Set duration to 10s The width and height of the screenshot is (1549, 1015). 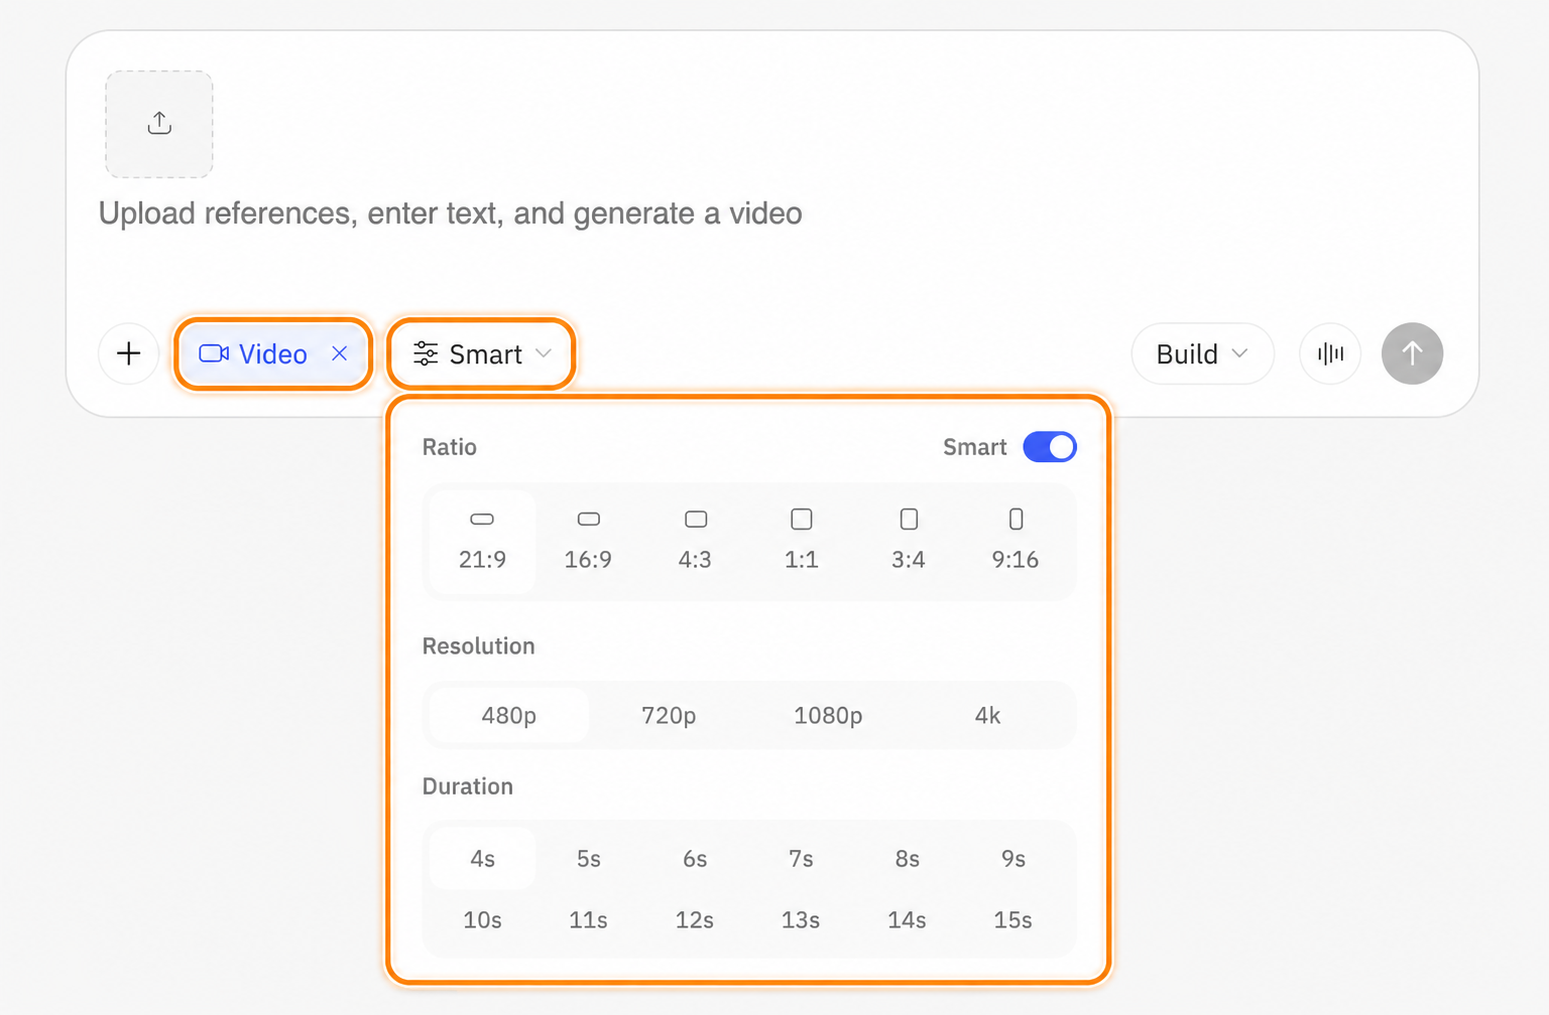tap(482, 920)
